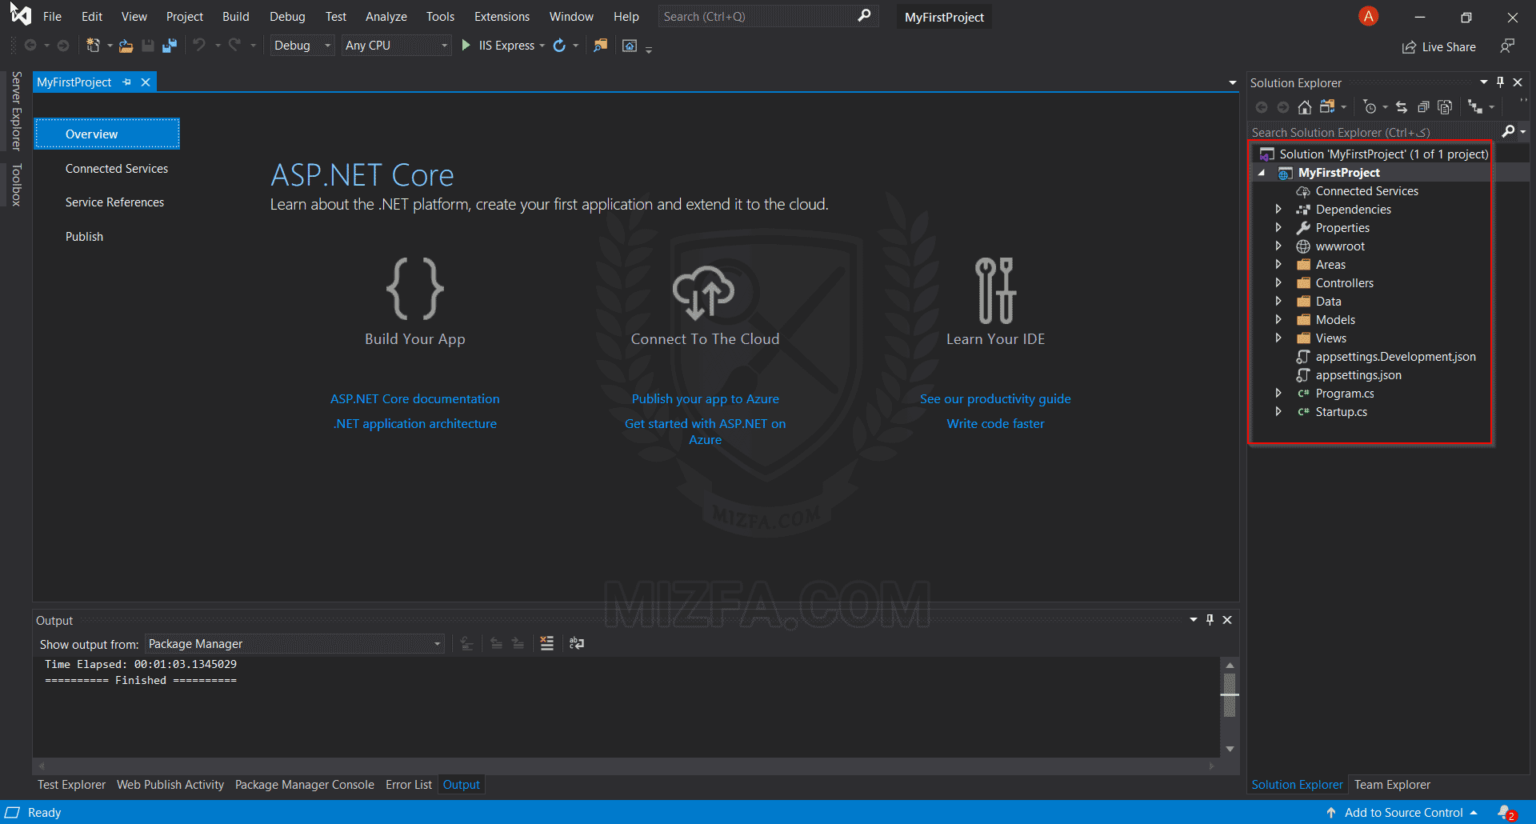Expand the Controllers folder
The height and width of the screenshot is (824, 1536).
click(1279, 282)
